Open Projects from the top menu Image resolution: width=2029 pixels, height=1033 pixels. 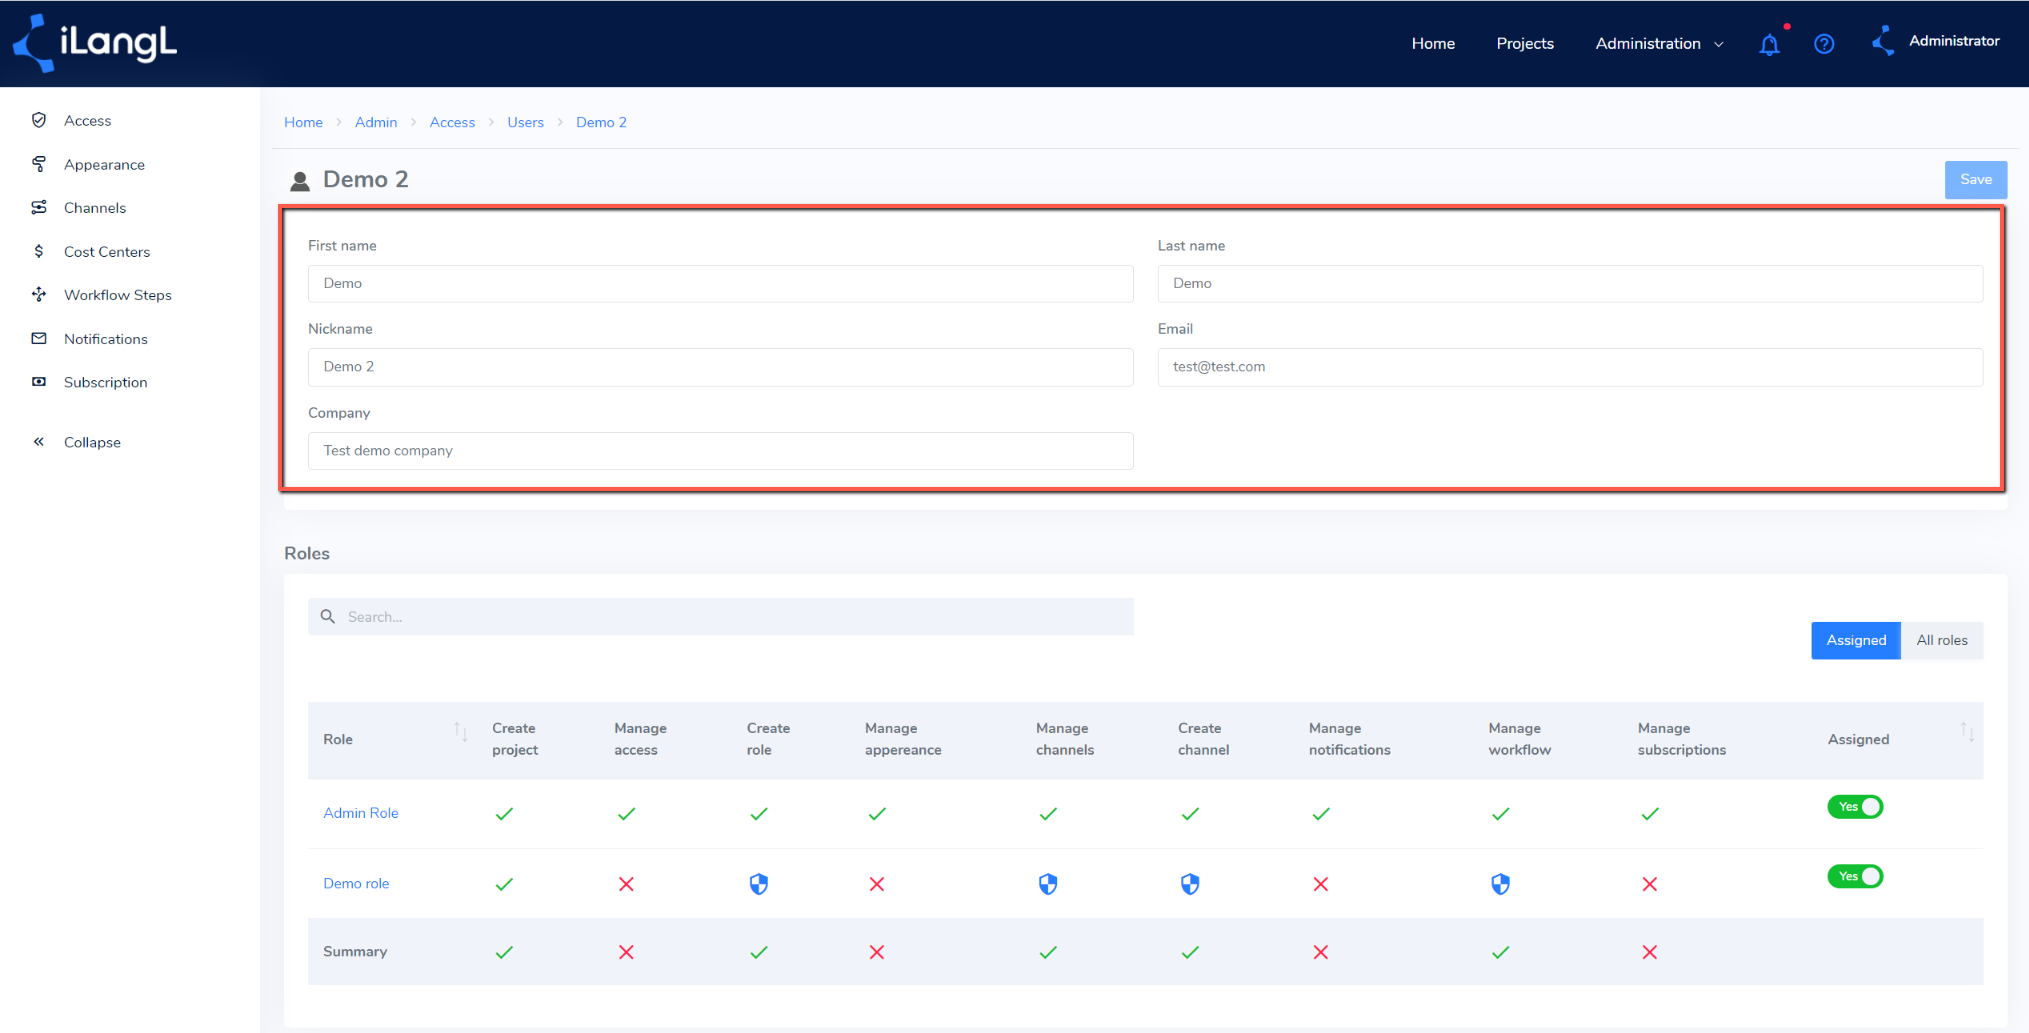(1525, 44)
